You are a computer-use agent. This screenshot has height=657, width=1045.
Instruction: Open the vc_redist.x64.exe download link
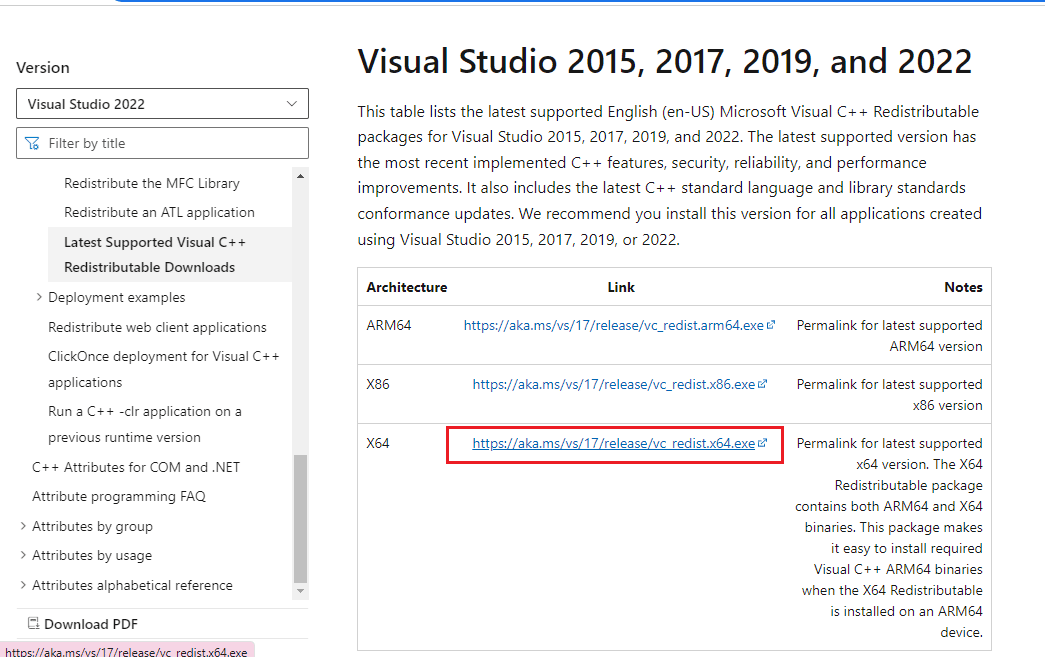click(613, 443)
